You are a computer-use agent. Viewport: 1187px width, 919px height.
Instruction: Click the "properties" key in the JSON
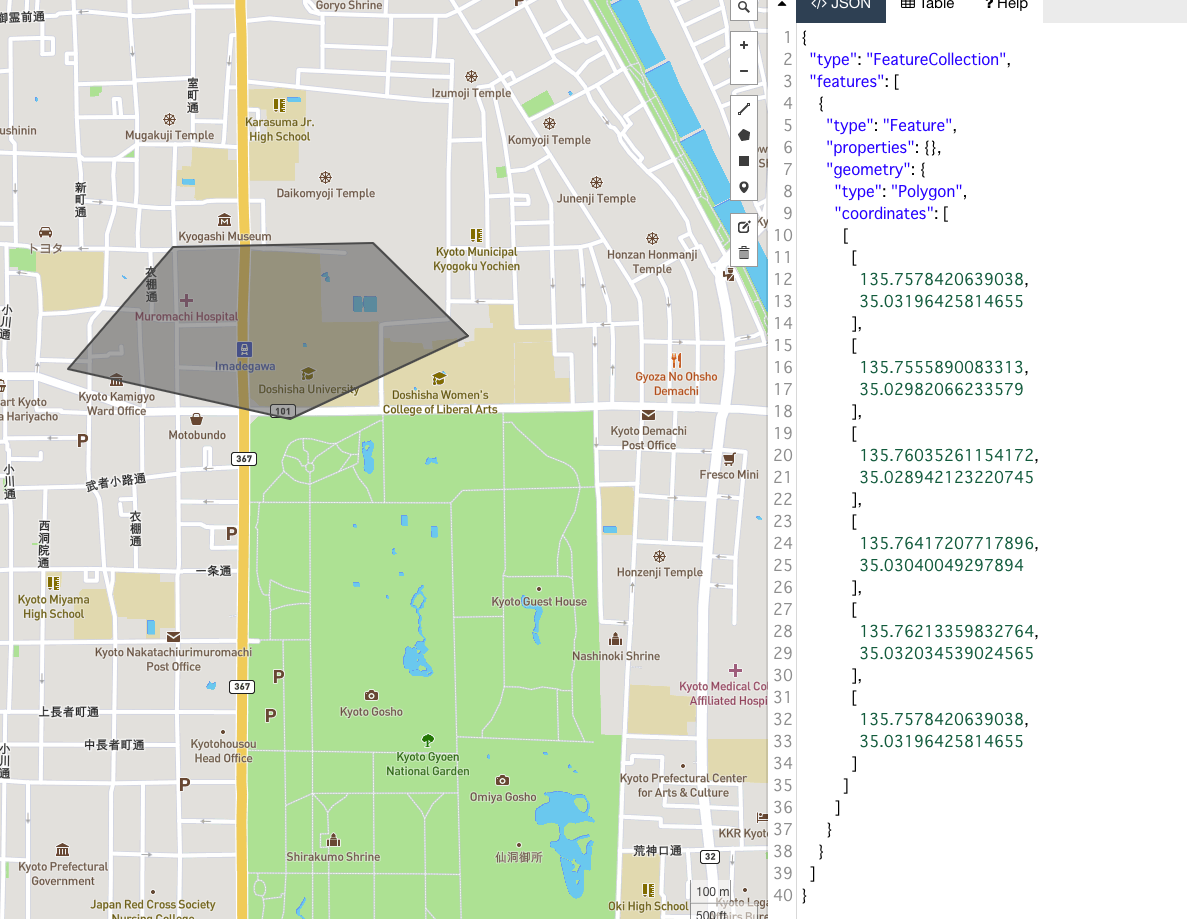(x=870, y=148)
